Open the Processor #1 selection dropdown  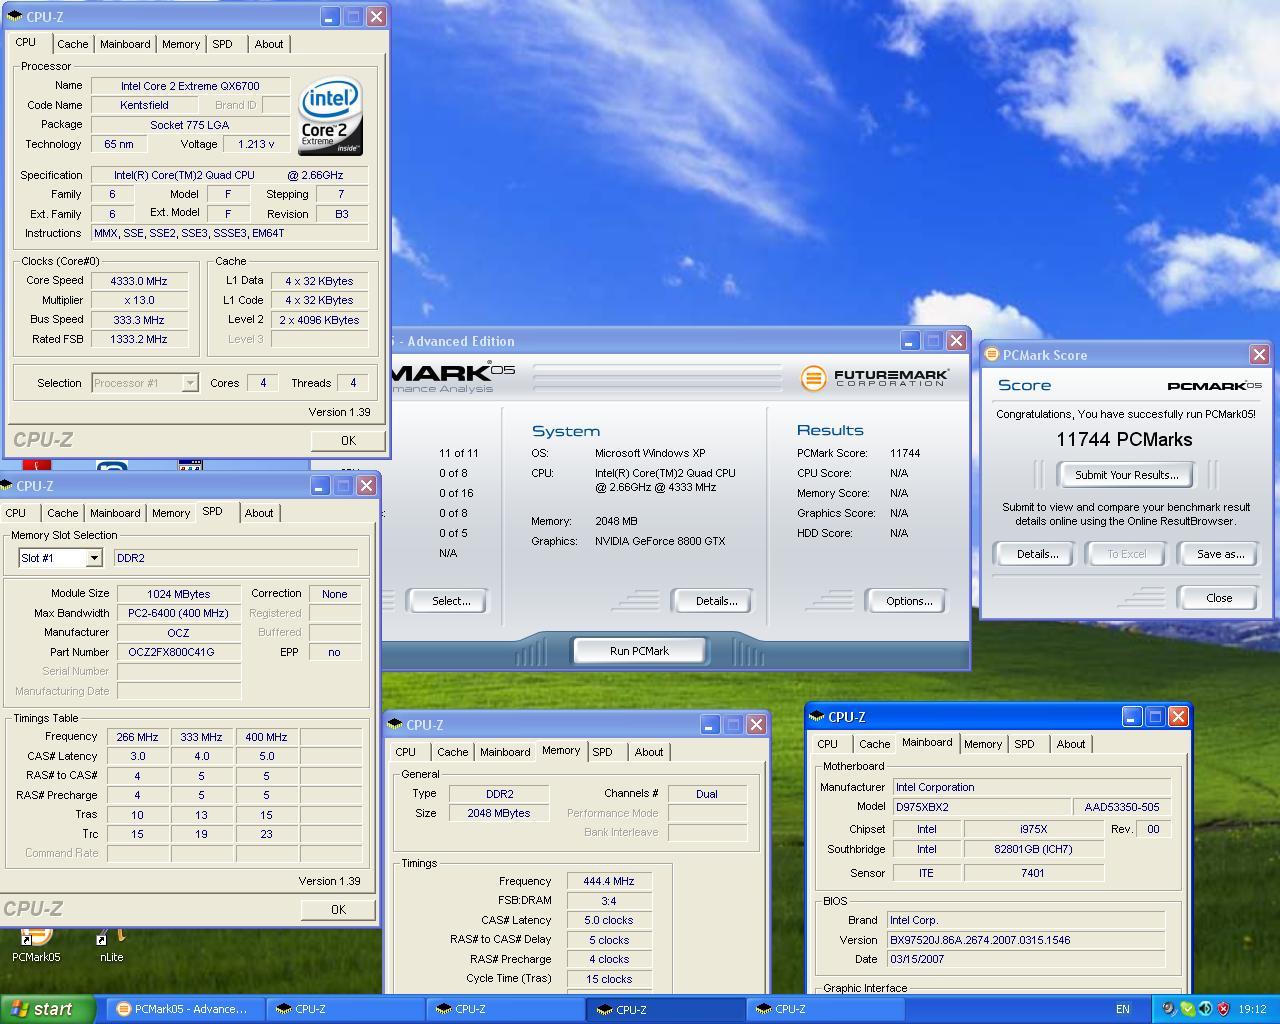point(189,383)
